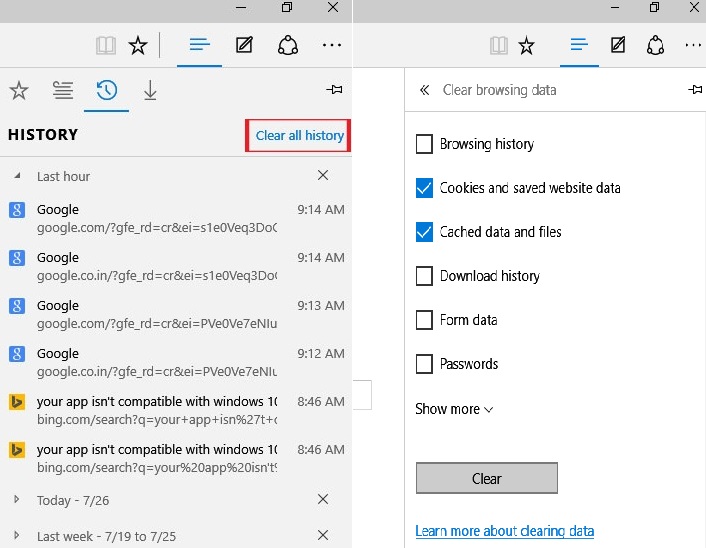
Task: Click Bing favicon of bing.com/search?q=your+app entry
Action: coord(17,402)
